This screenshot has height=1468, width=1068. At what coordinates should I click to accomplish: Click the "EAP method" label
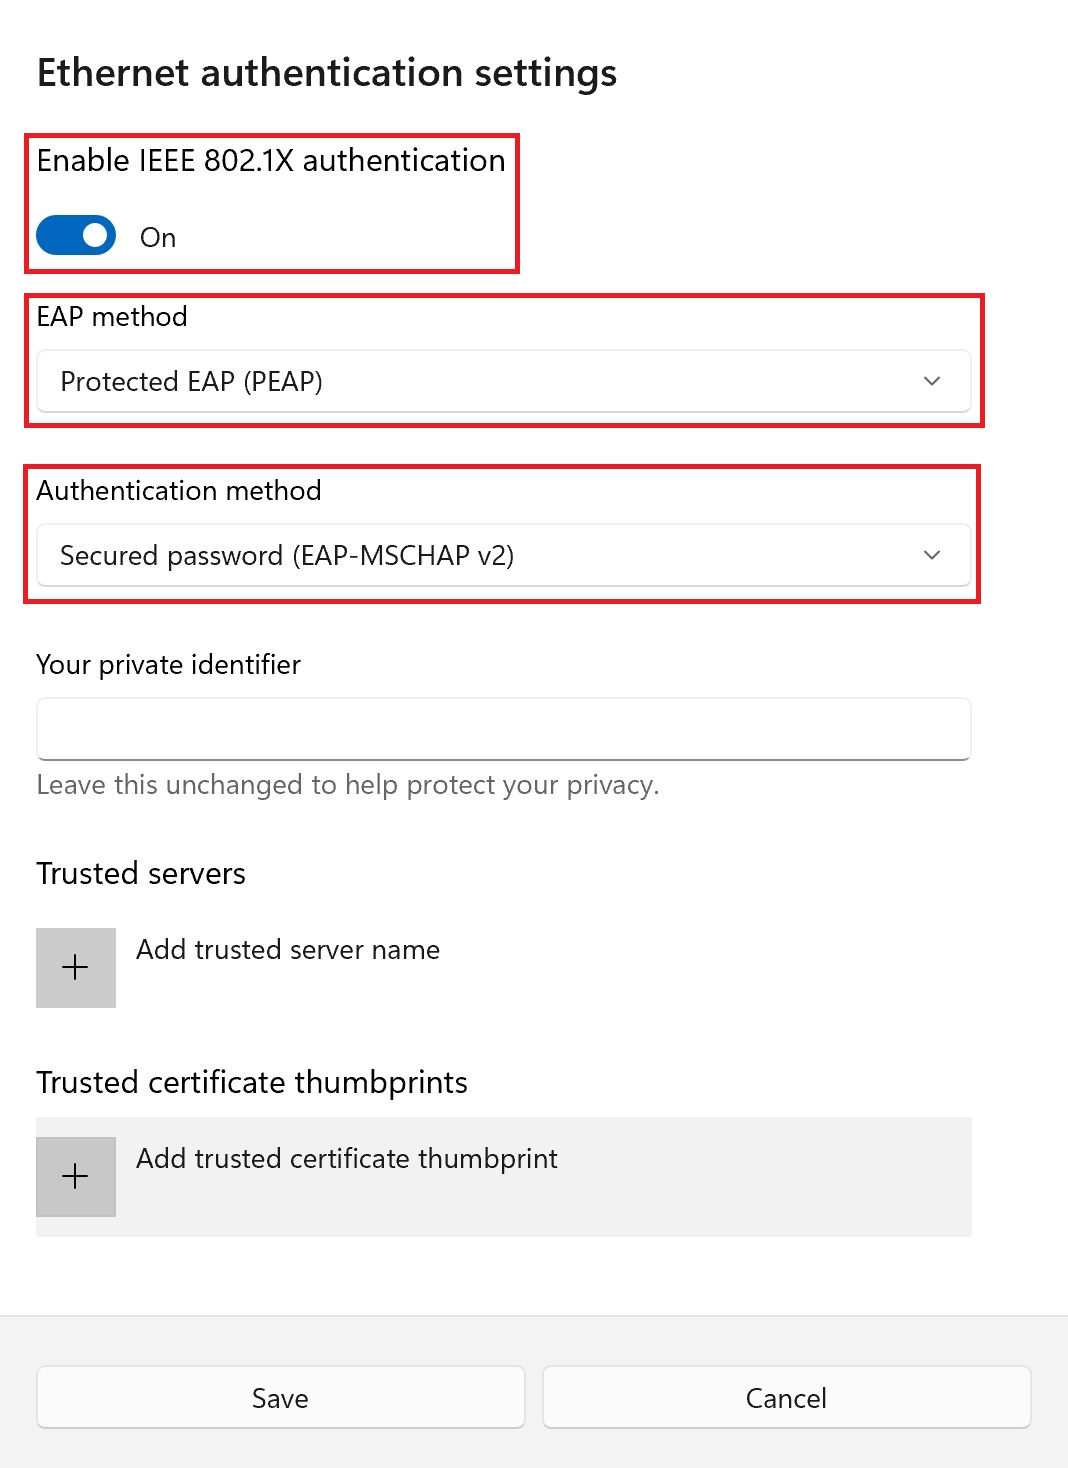112,317
